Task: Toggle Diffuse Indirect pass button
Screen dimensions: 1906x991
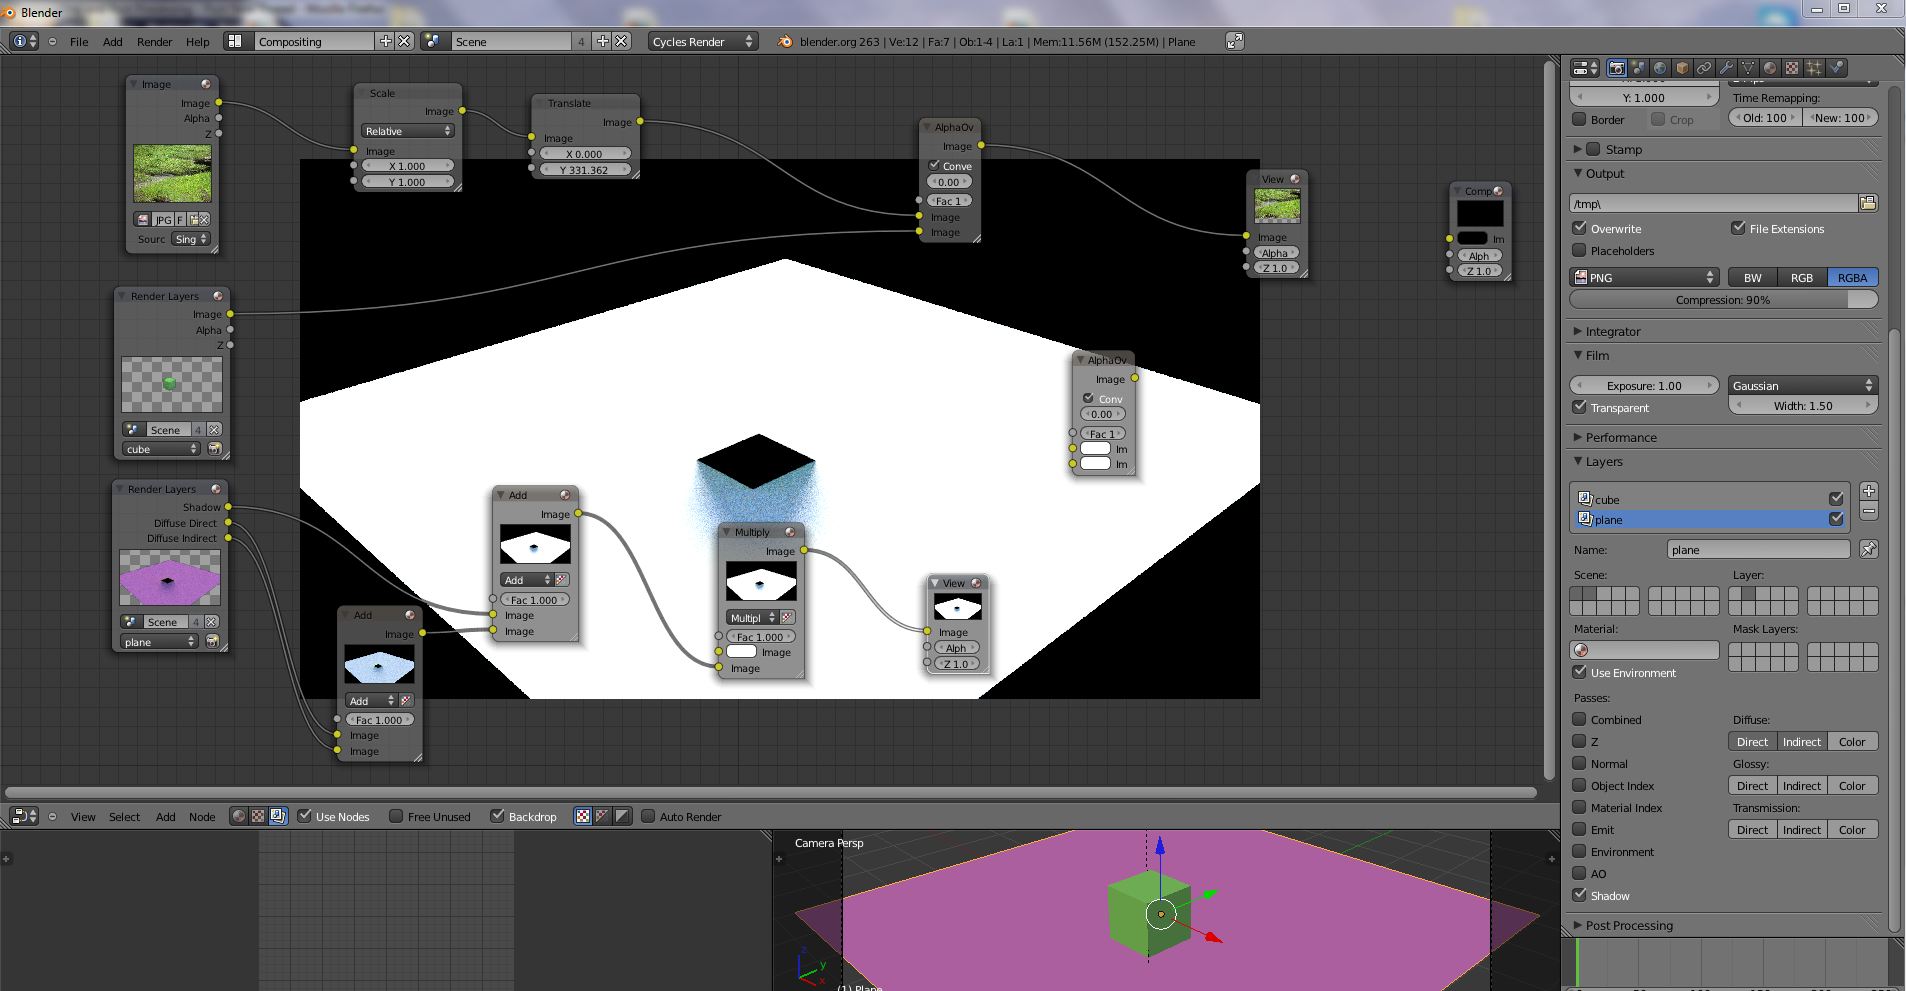Action: click(1802, 741)
